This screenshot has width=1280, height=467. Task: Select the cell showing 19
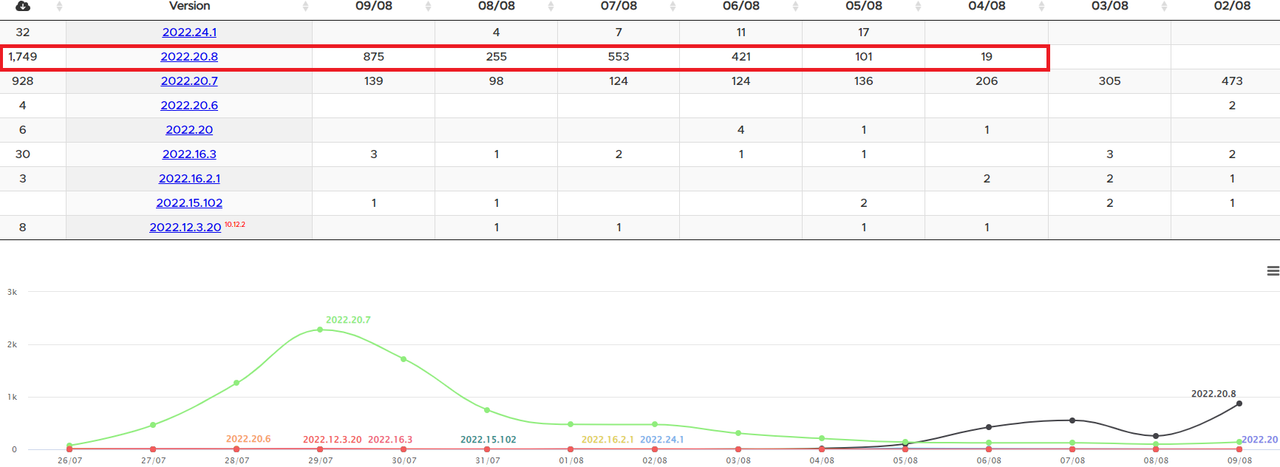(986, 57)
